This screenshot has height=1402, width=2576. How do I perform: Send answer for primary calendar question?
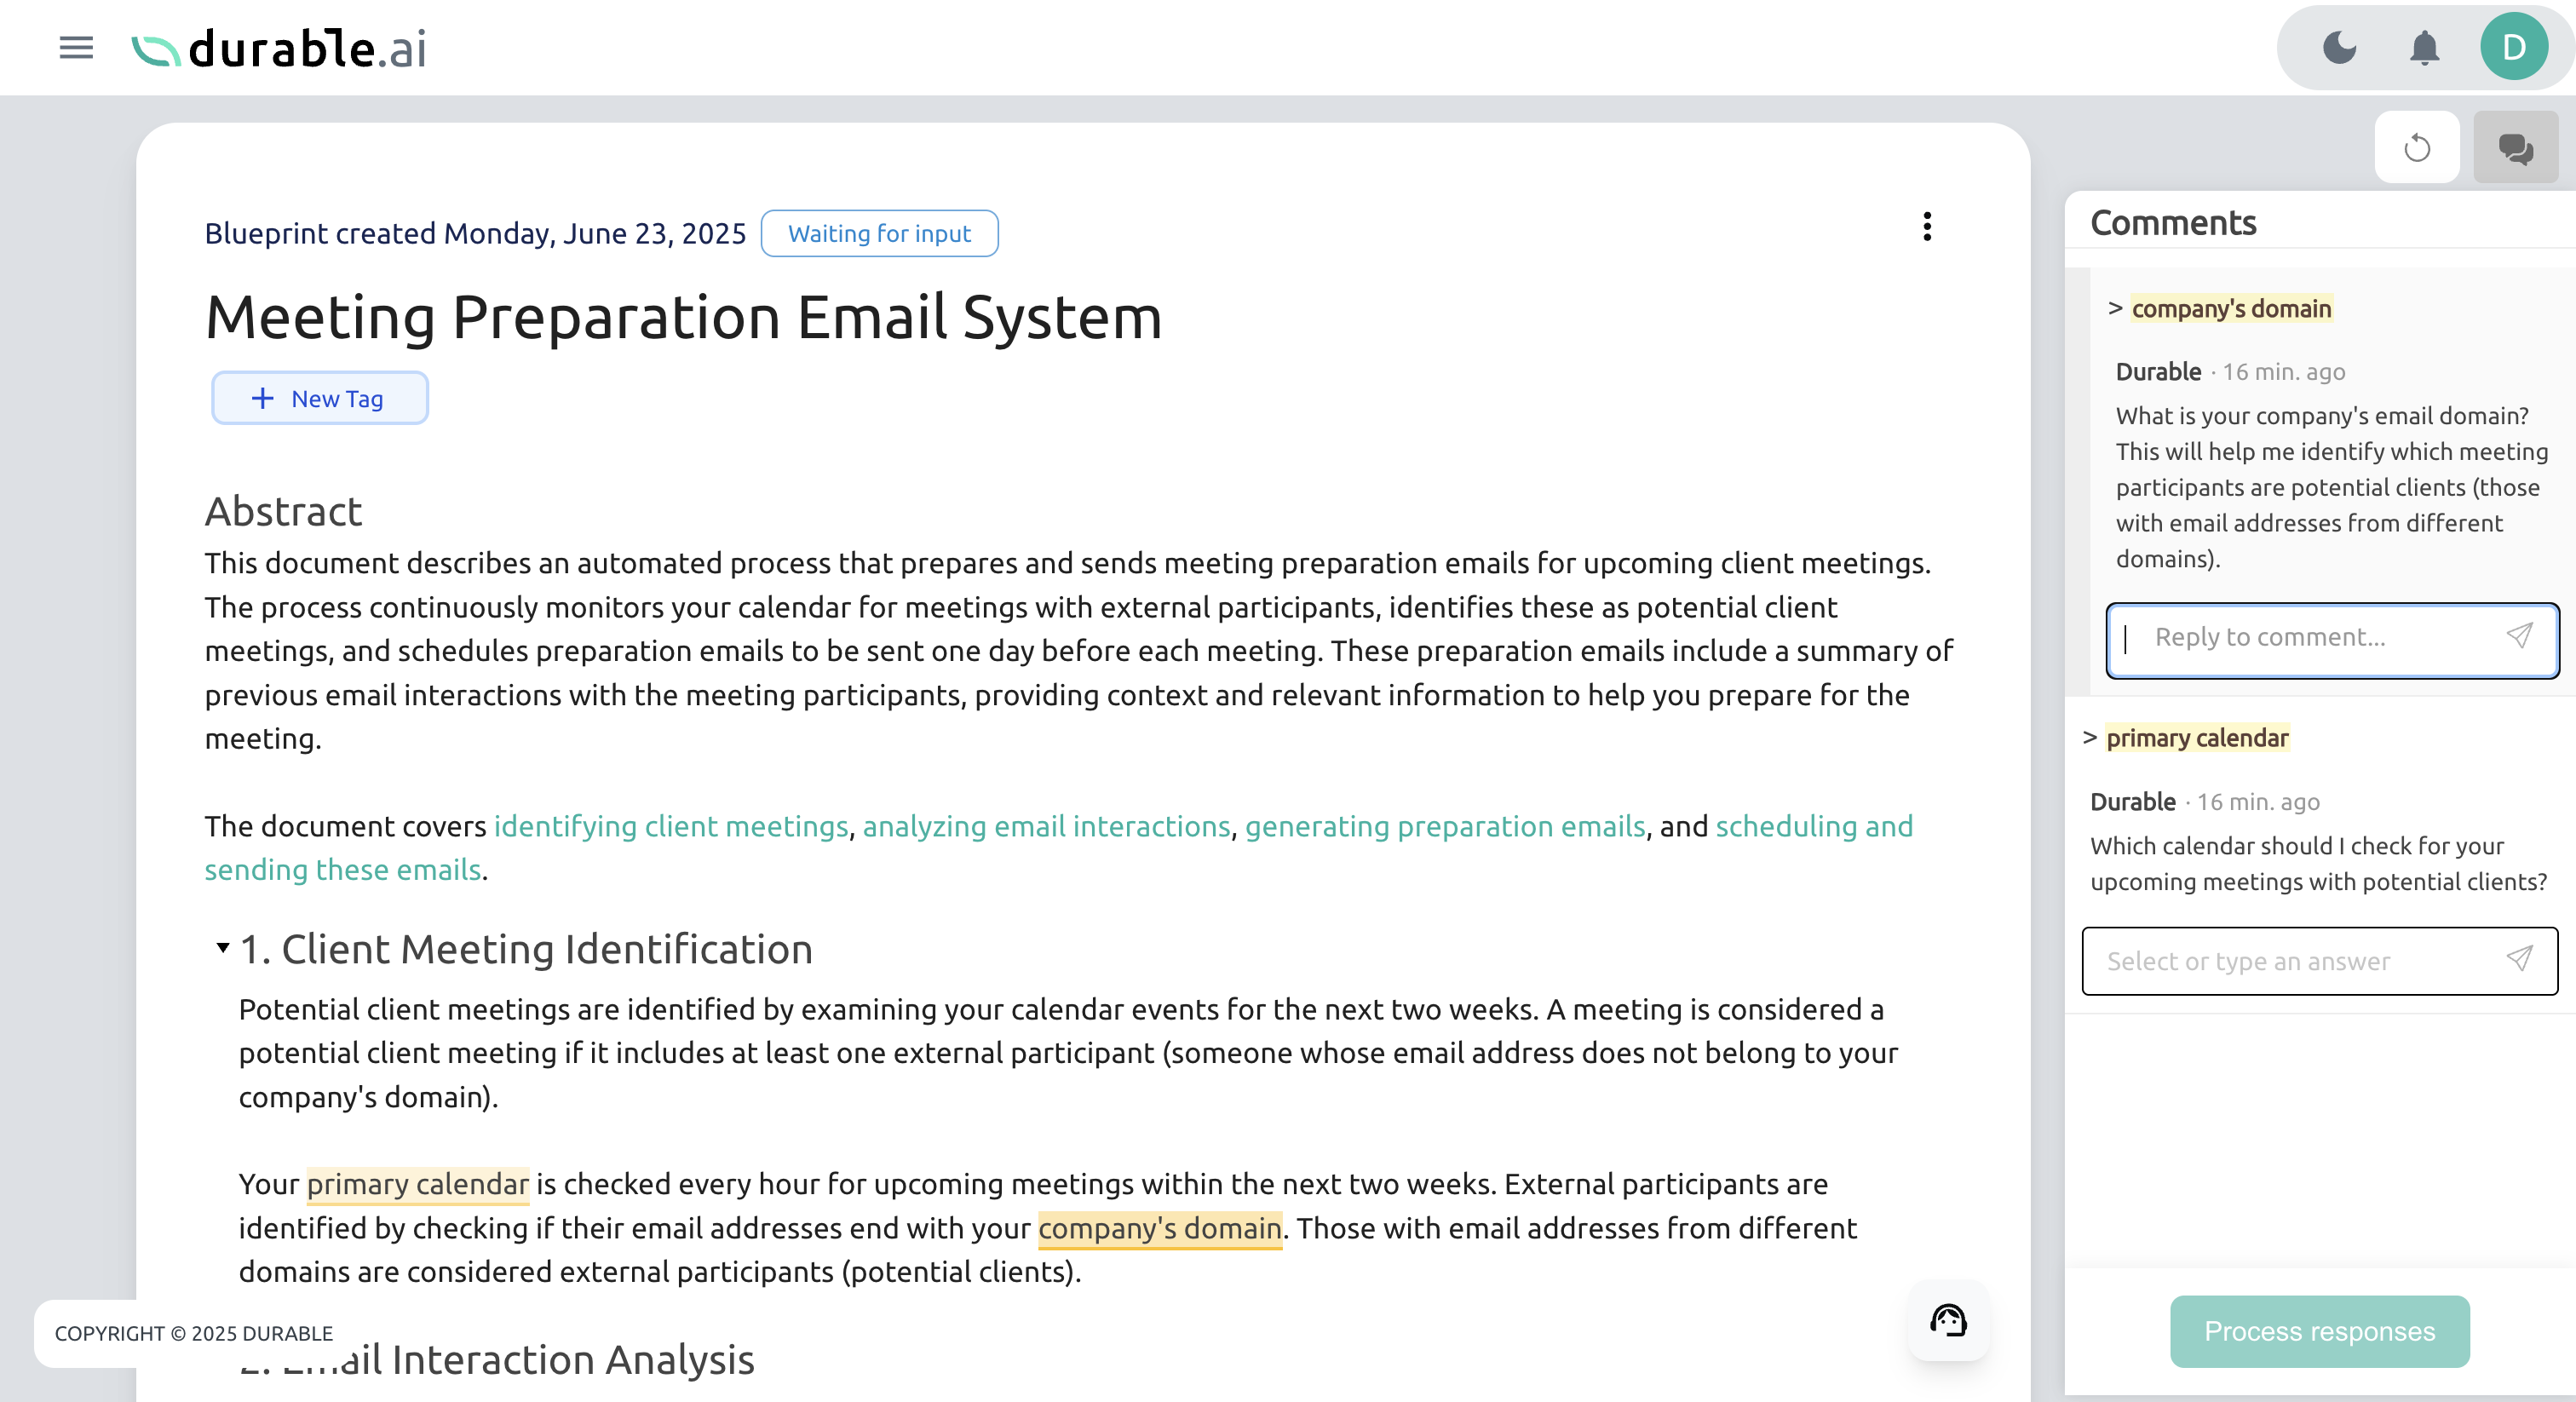tap(2519, 960)
